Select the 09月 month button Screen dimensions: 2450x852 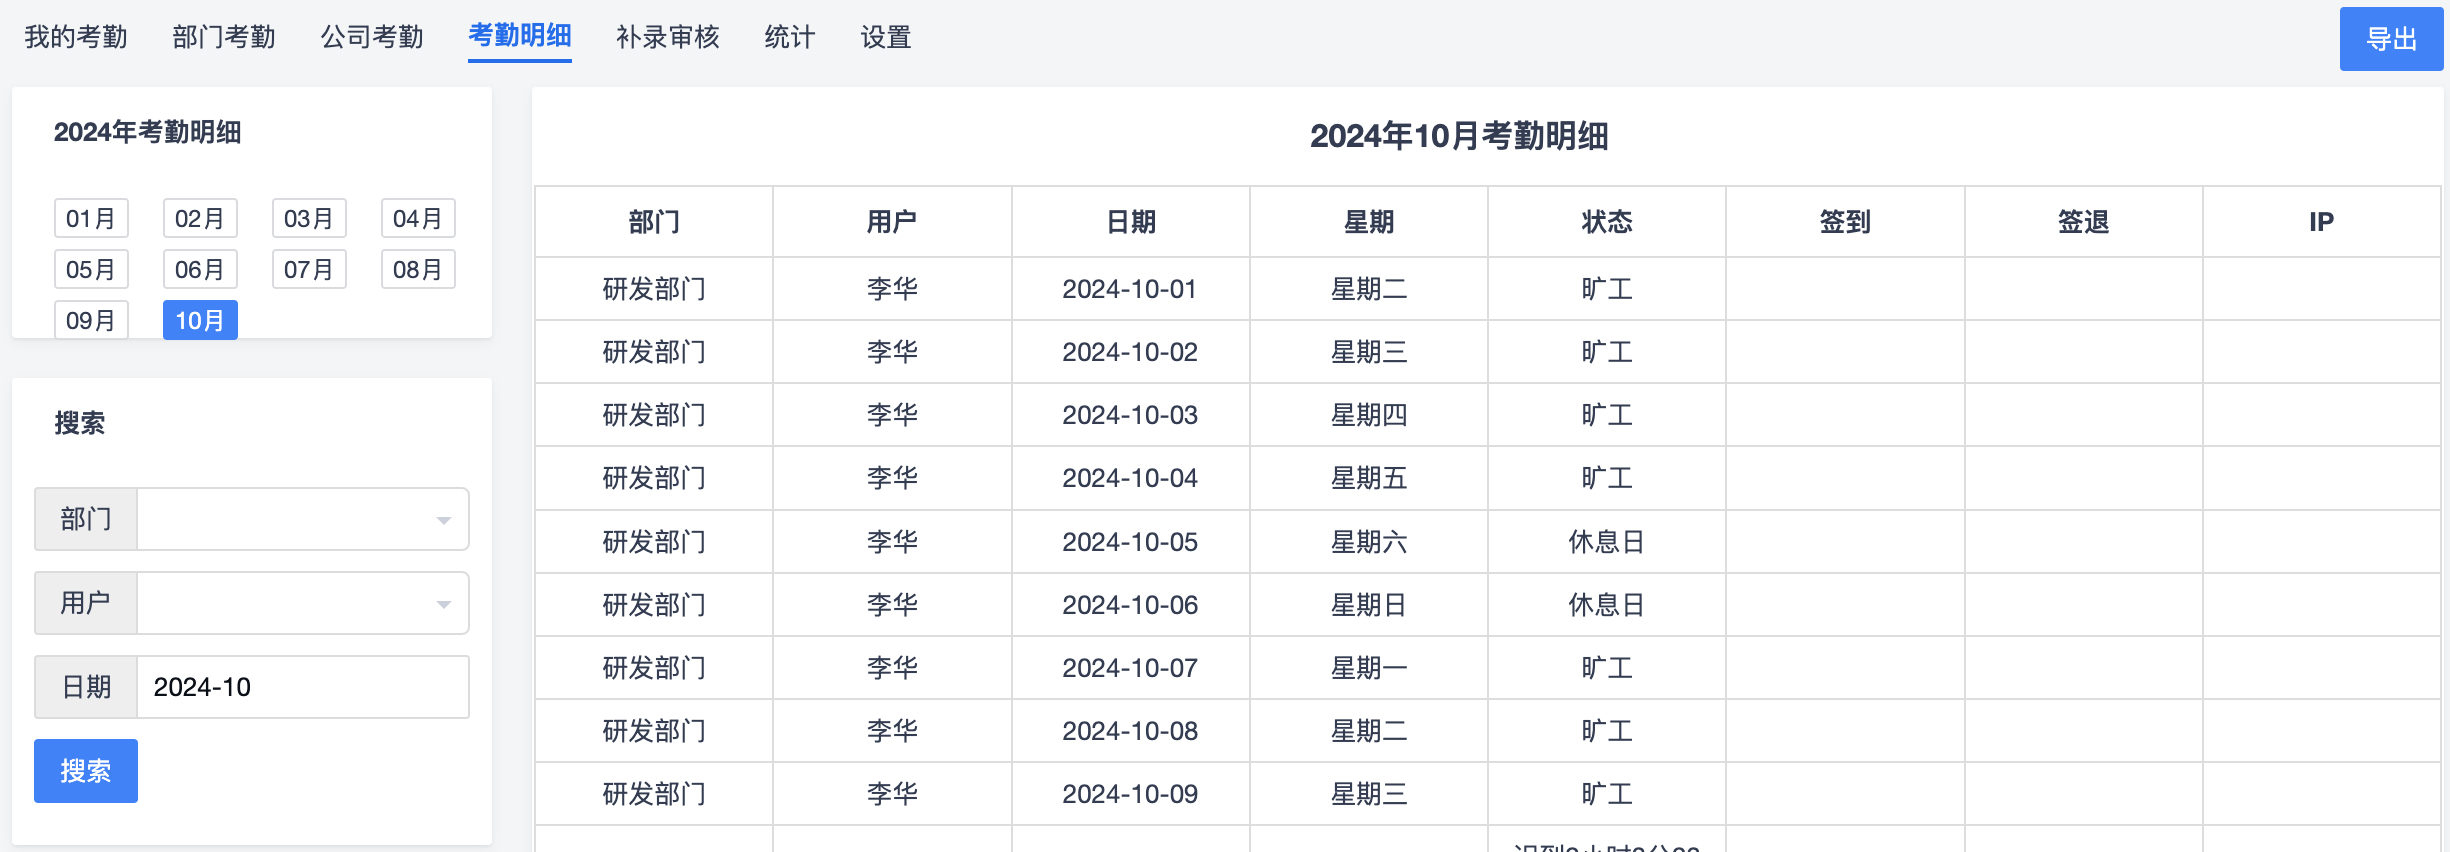click(91, 320)
